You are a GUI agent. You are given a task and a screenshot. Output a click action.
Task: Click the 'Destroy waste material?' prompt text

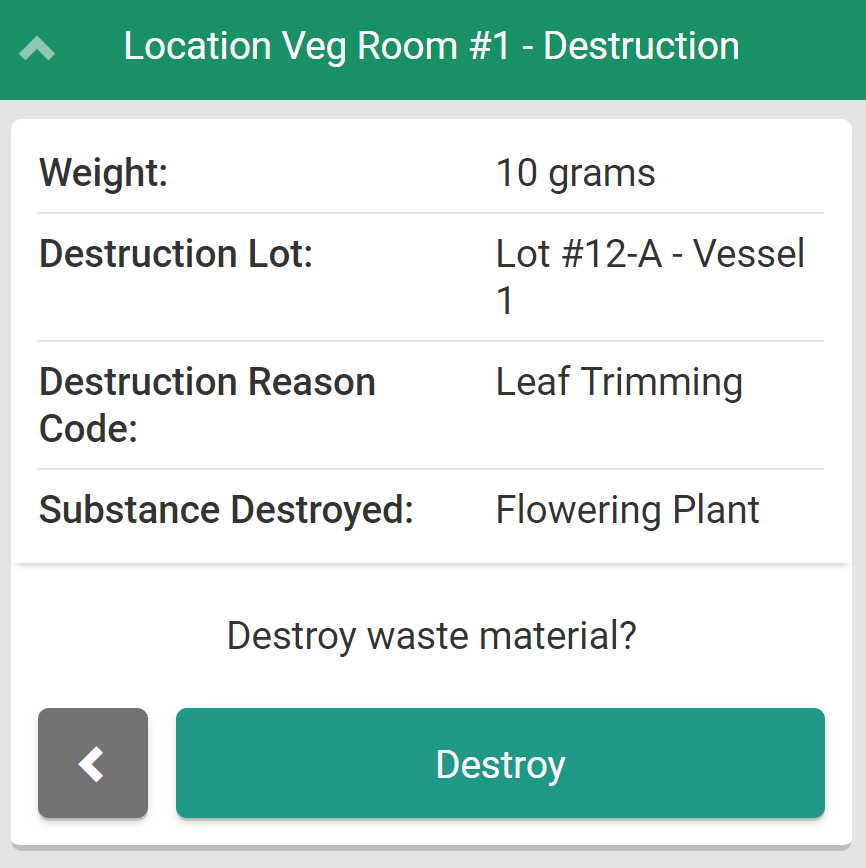[x=432, y=635]
